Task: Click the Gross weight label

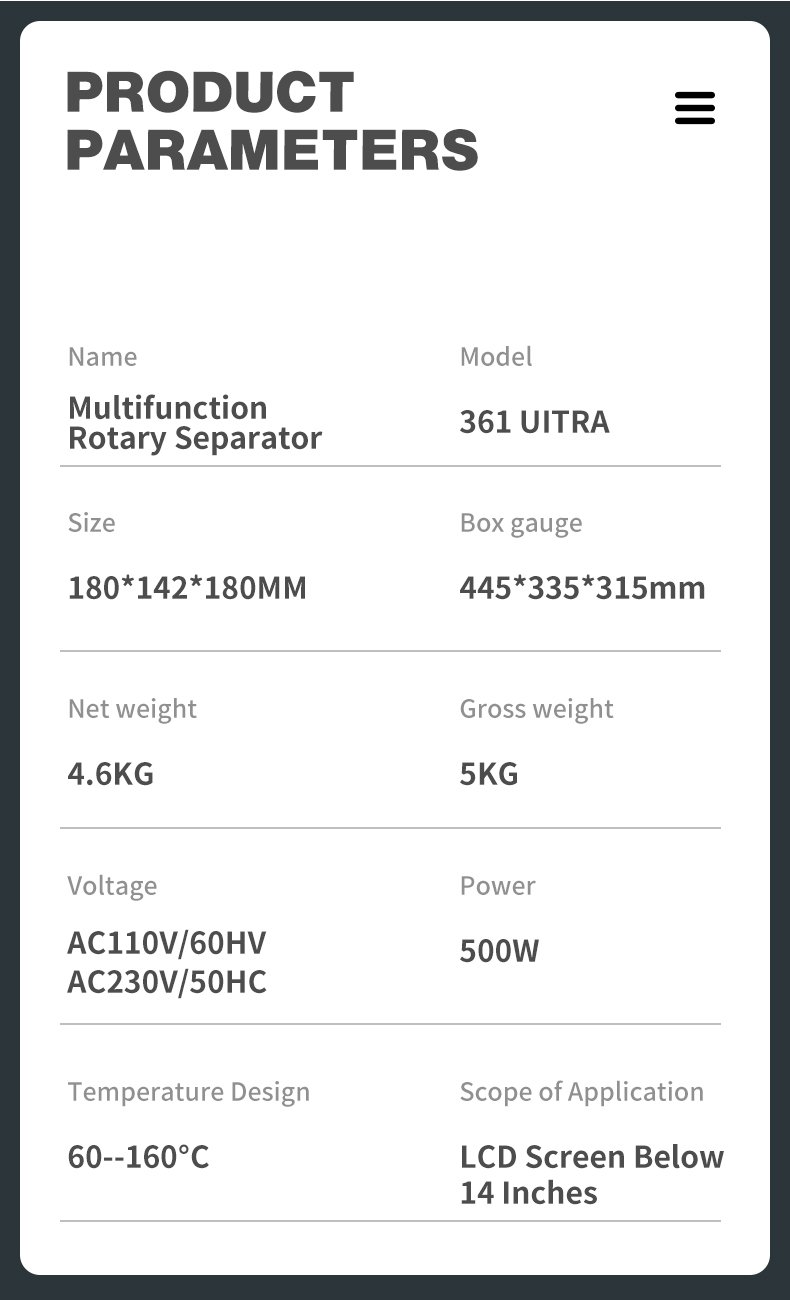Action: pos(536,709)
